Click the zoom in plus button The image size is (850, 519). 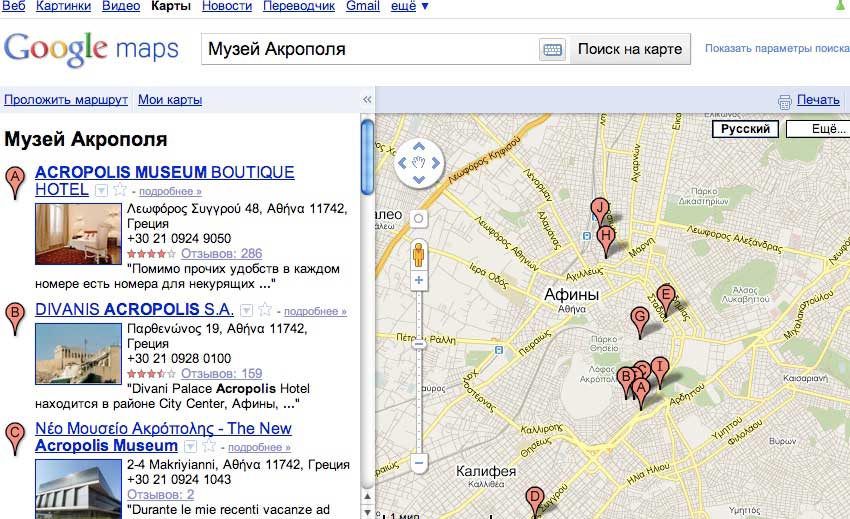click(x=419, y=282)
